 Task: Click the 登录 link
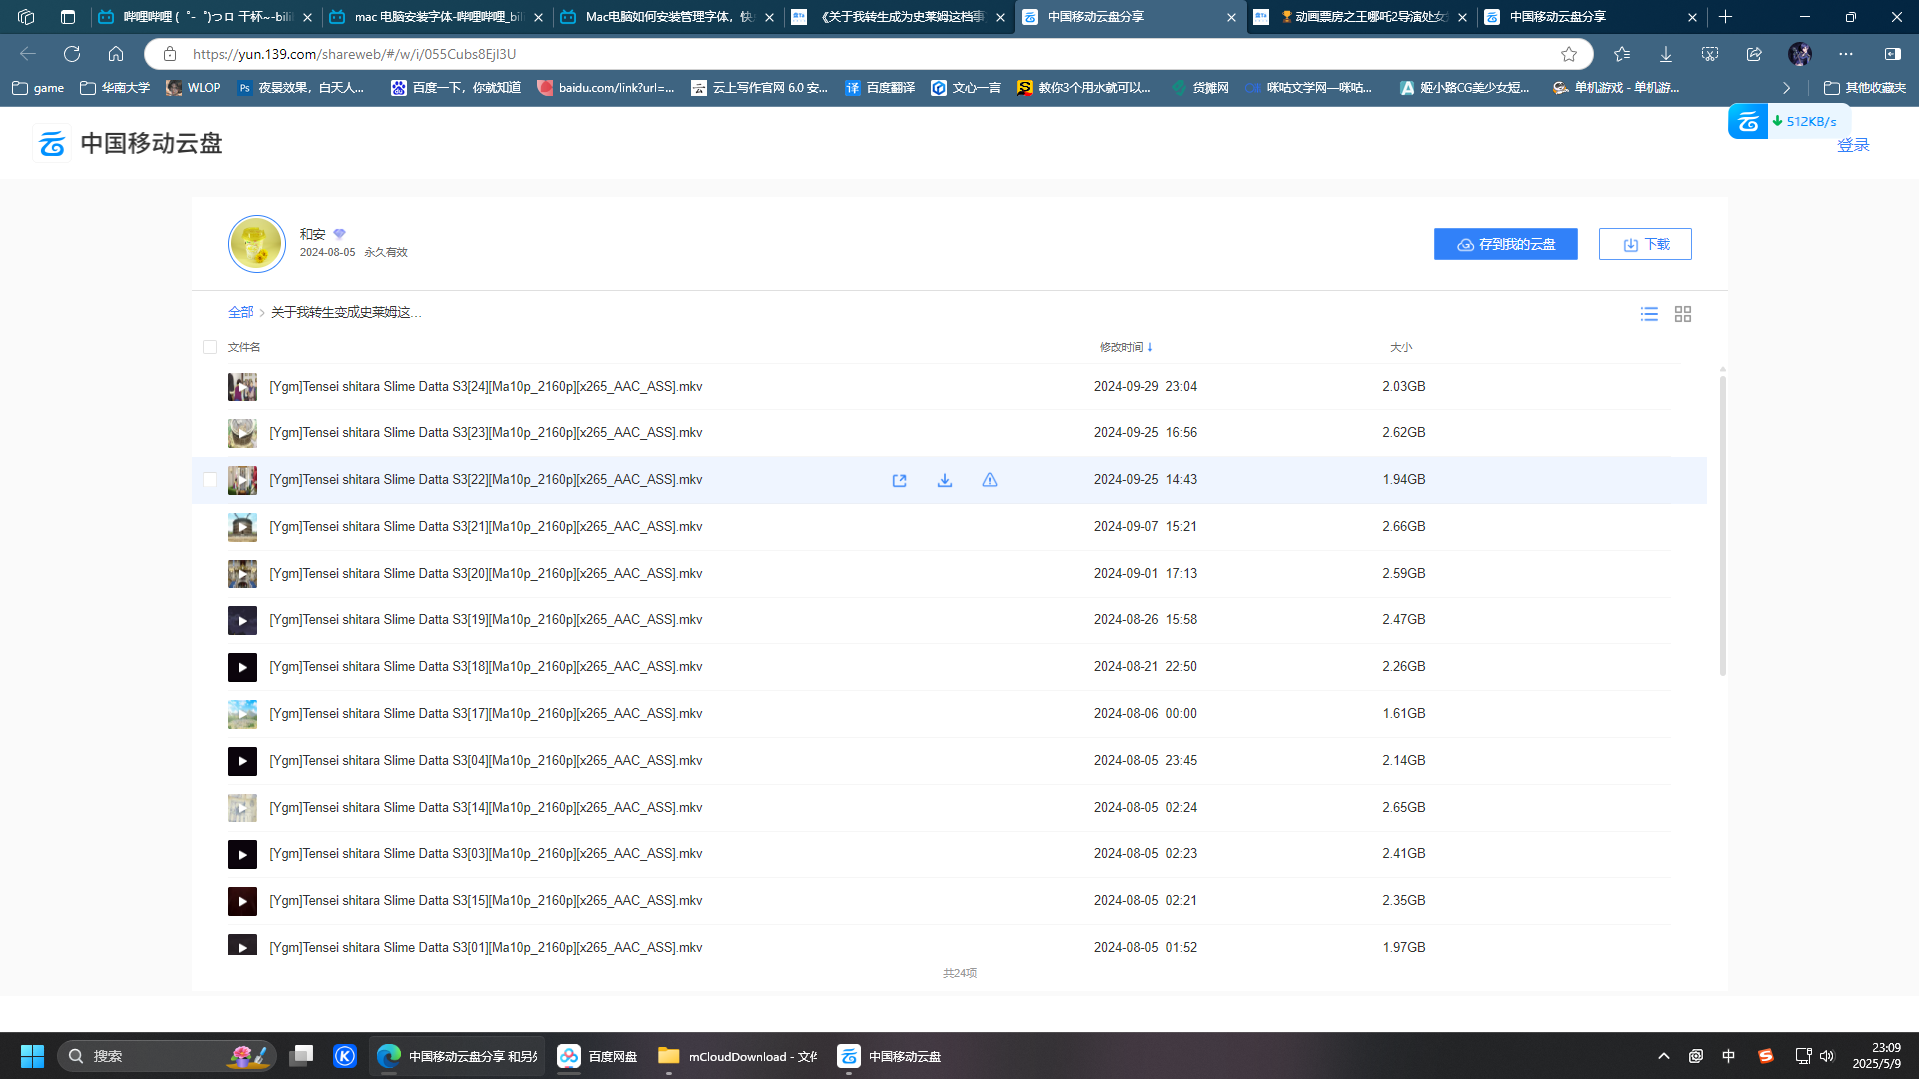(x=1852, y=146)
